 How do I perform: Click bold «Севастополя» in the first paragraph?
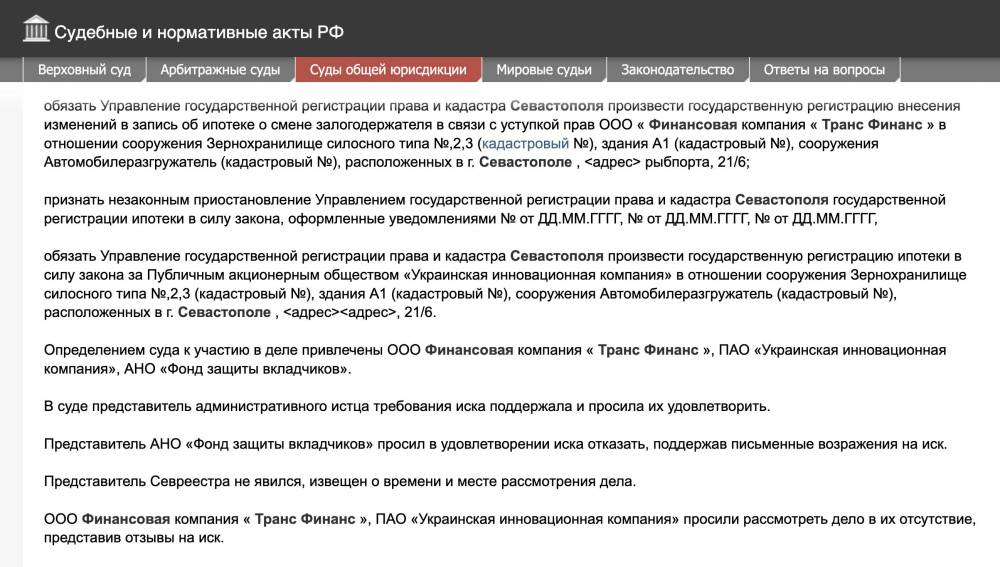(555, 105)
